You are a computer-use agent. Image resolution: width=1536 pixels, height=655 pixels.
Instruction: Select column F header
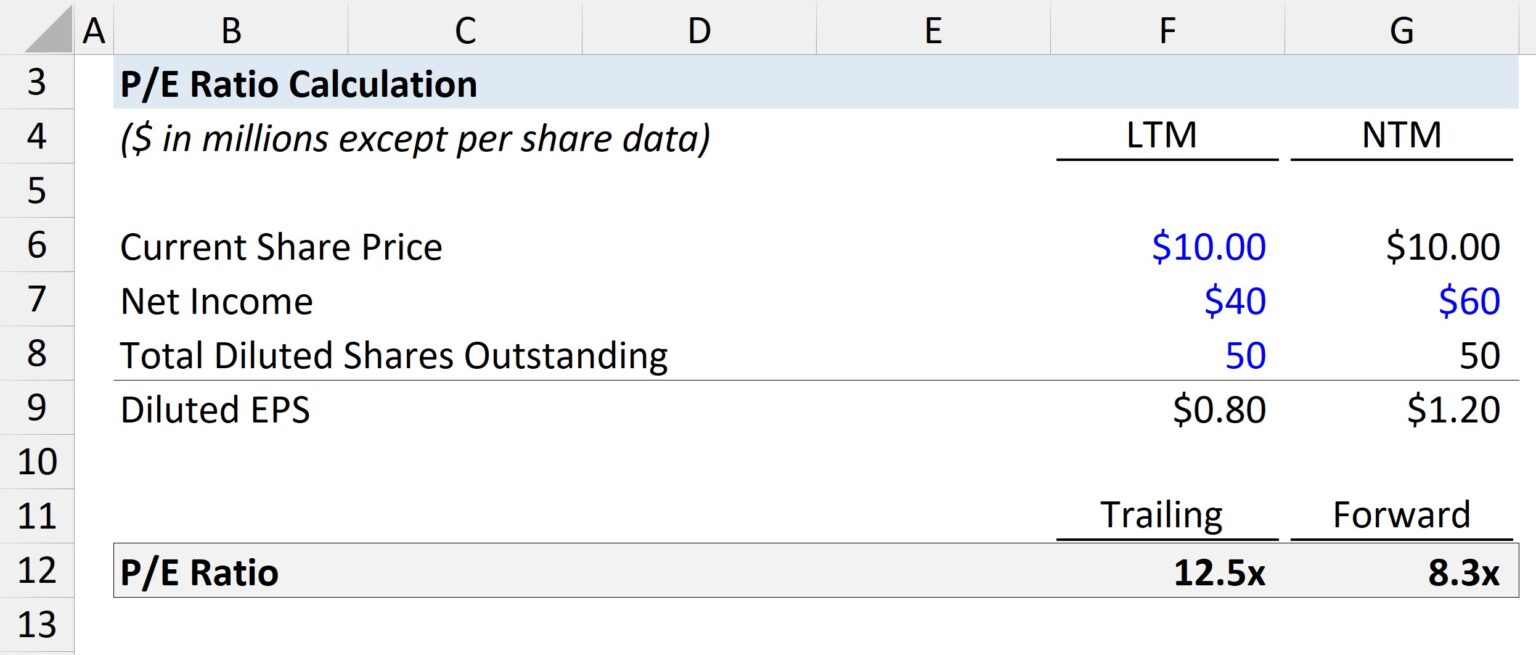[x=1167, y=29]
